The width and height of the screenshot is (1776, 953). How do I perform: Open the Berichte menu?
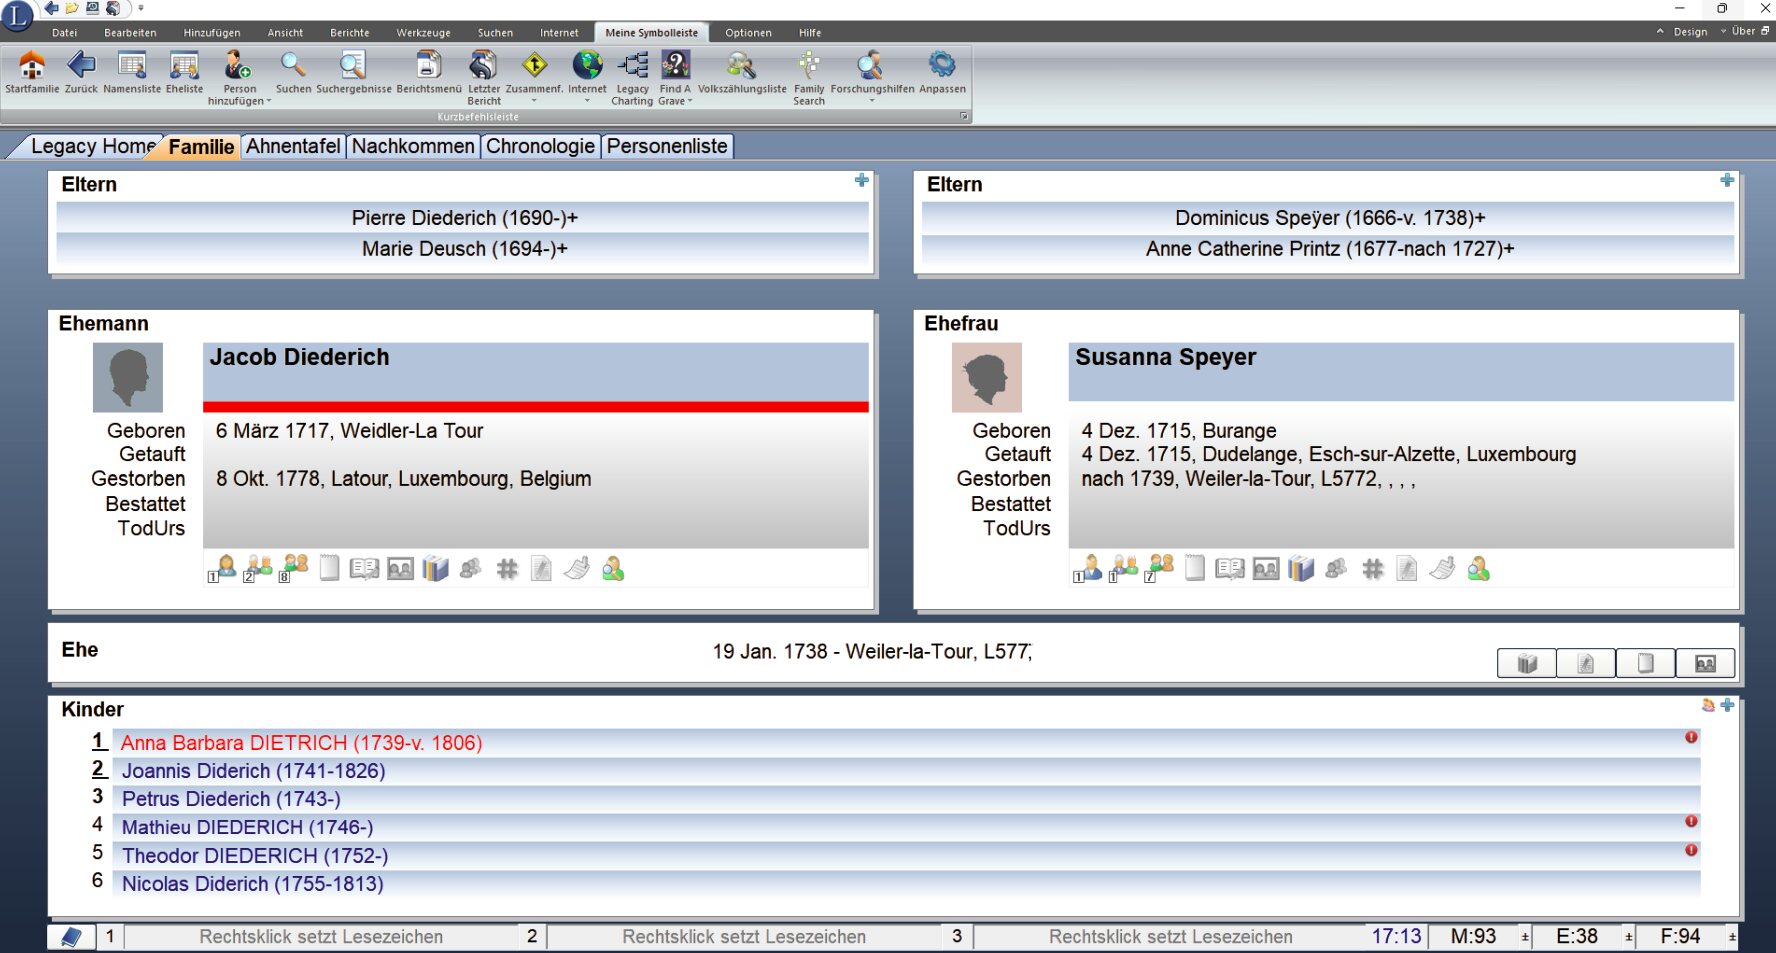pyautogui.click(x=349, y=33)
